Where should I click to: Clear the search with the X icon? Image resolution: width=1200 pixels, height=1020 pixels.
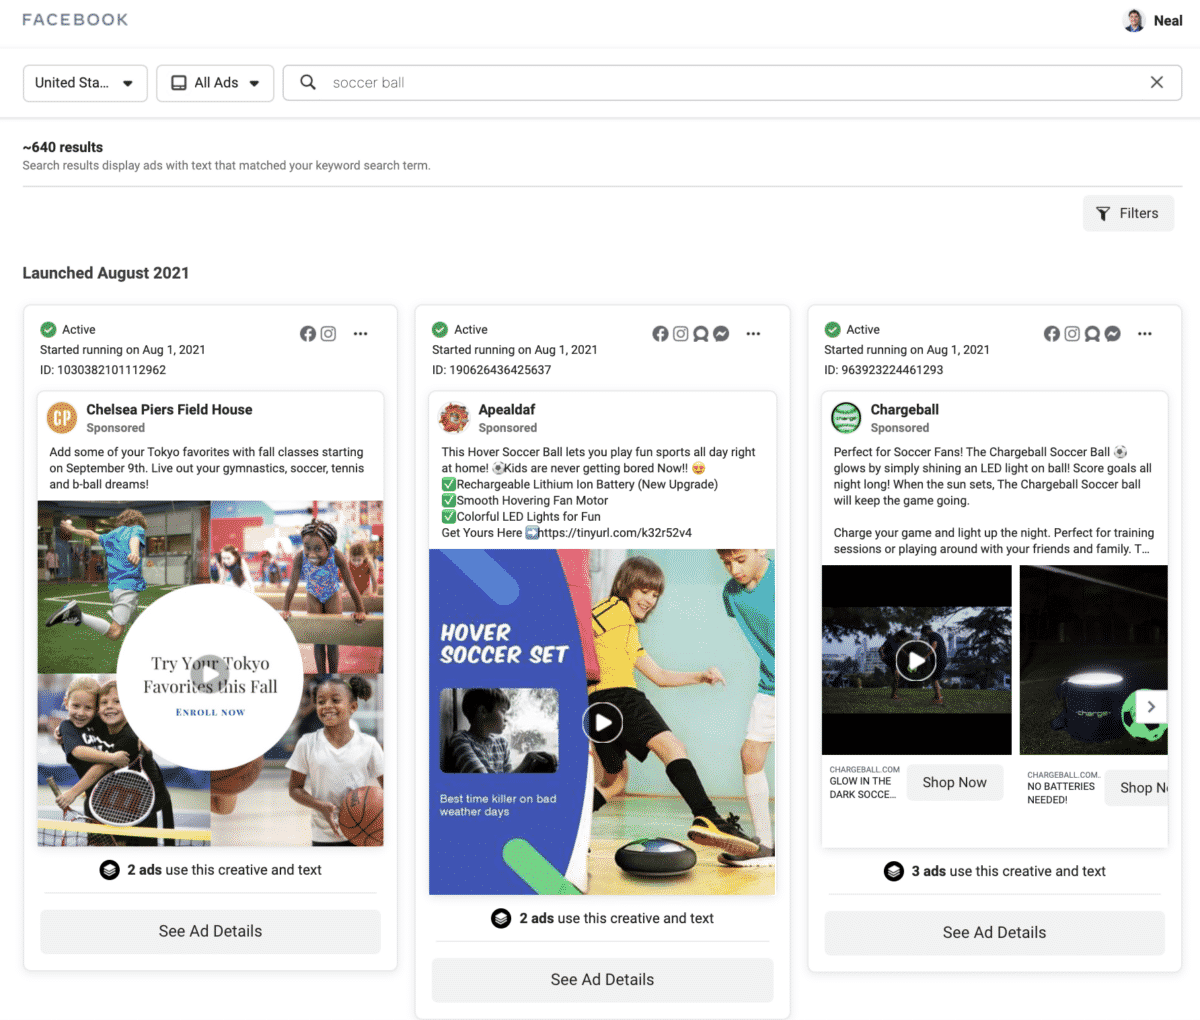pos(1157,83)
